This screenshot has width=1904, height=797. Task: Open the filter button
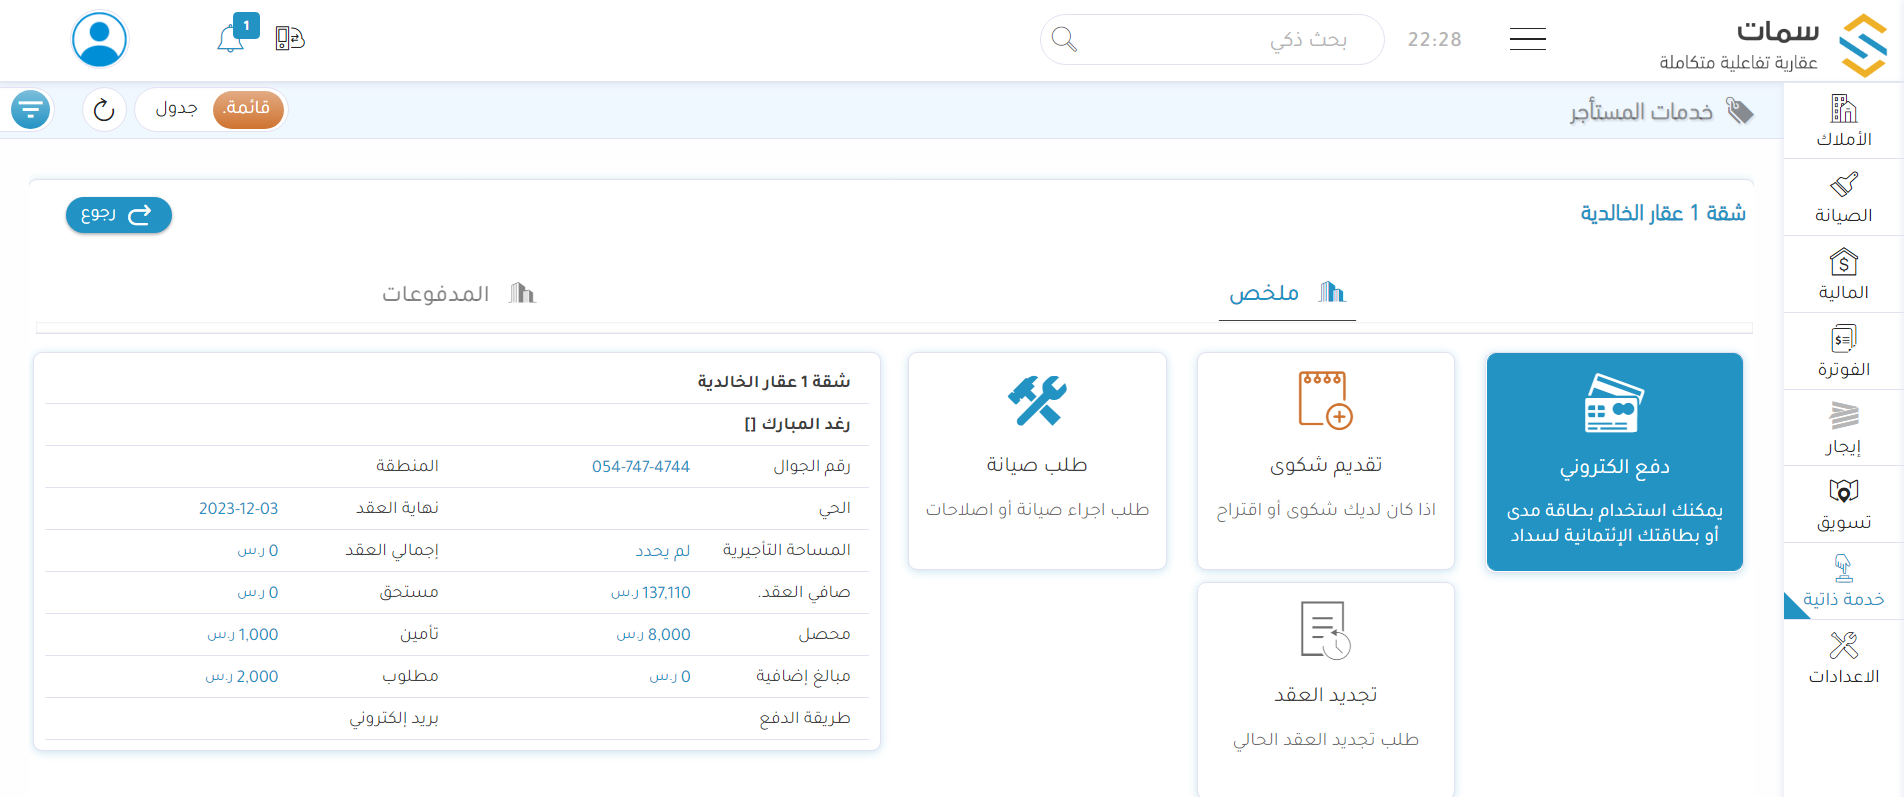pos(31,109)
